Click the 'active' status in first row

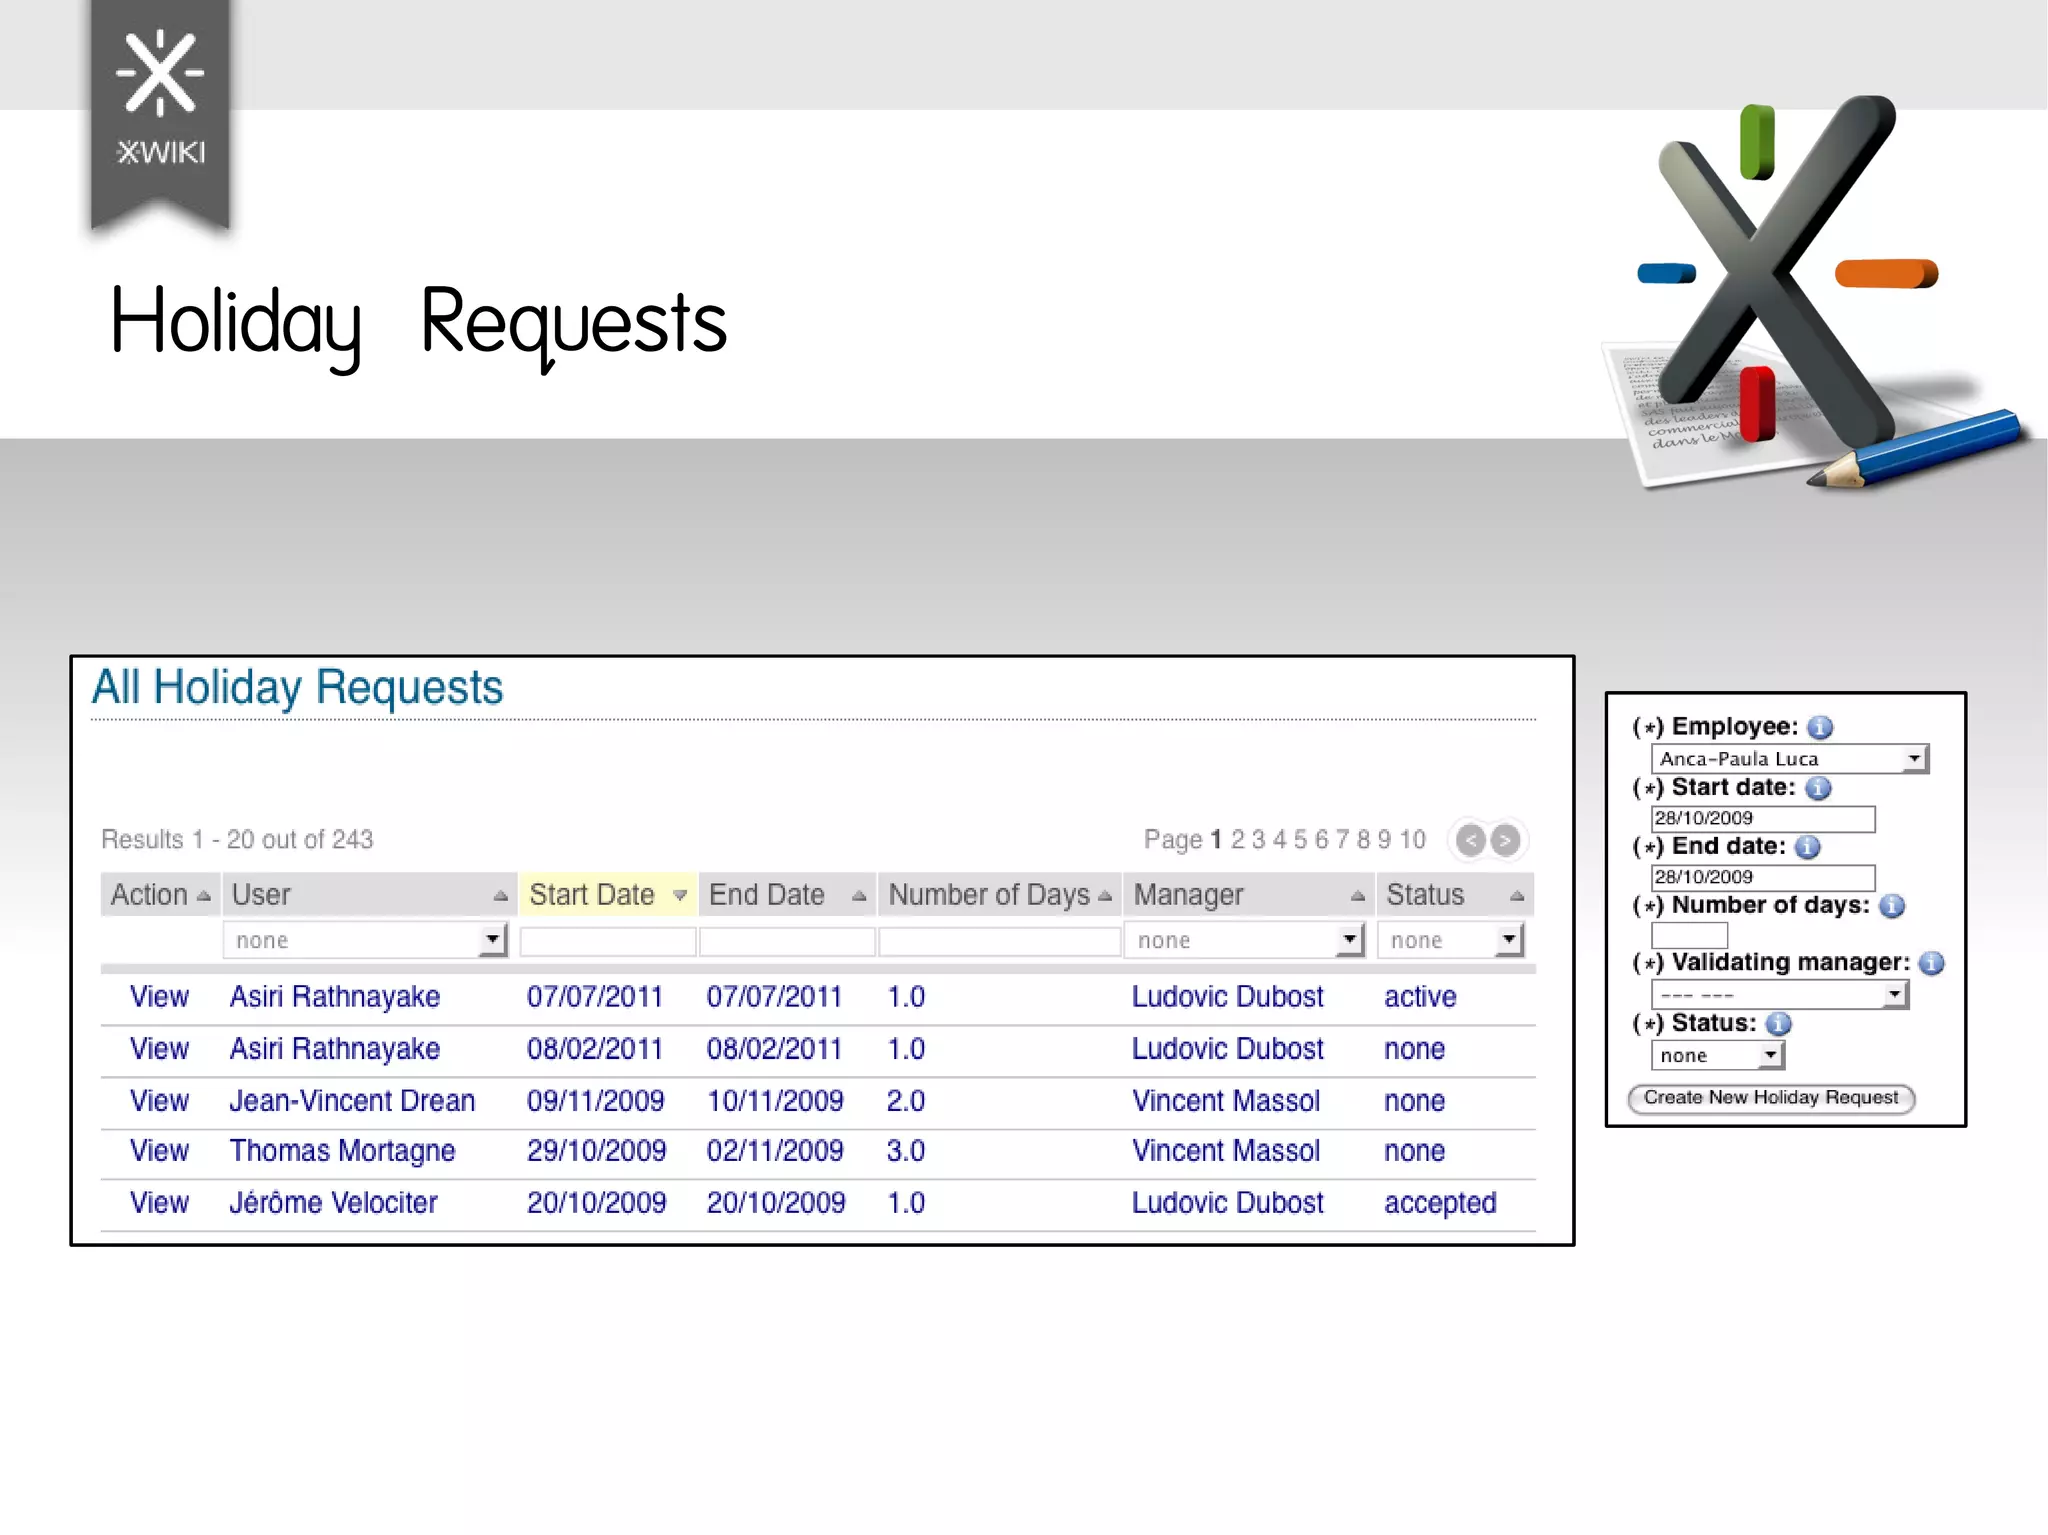click(1420, 997)
